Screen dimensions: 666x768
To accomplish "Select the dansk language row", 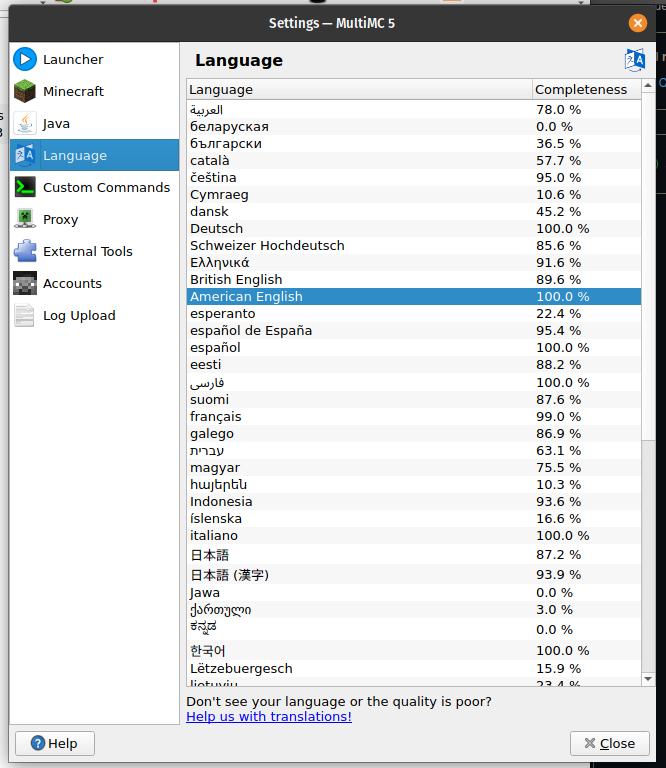I will [414, 212].
